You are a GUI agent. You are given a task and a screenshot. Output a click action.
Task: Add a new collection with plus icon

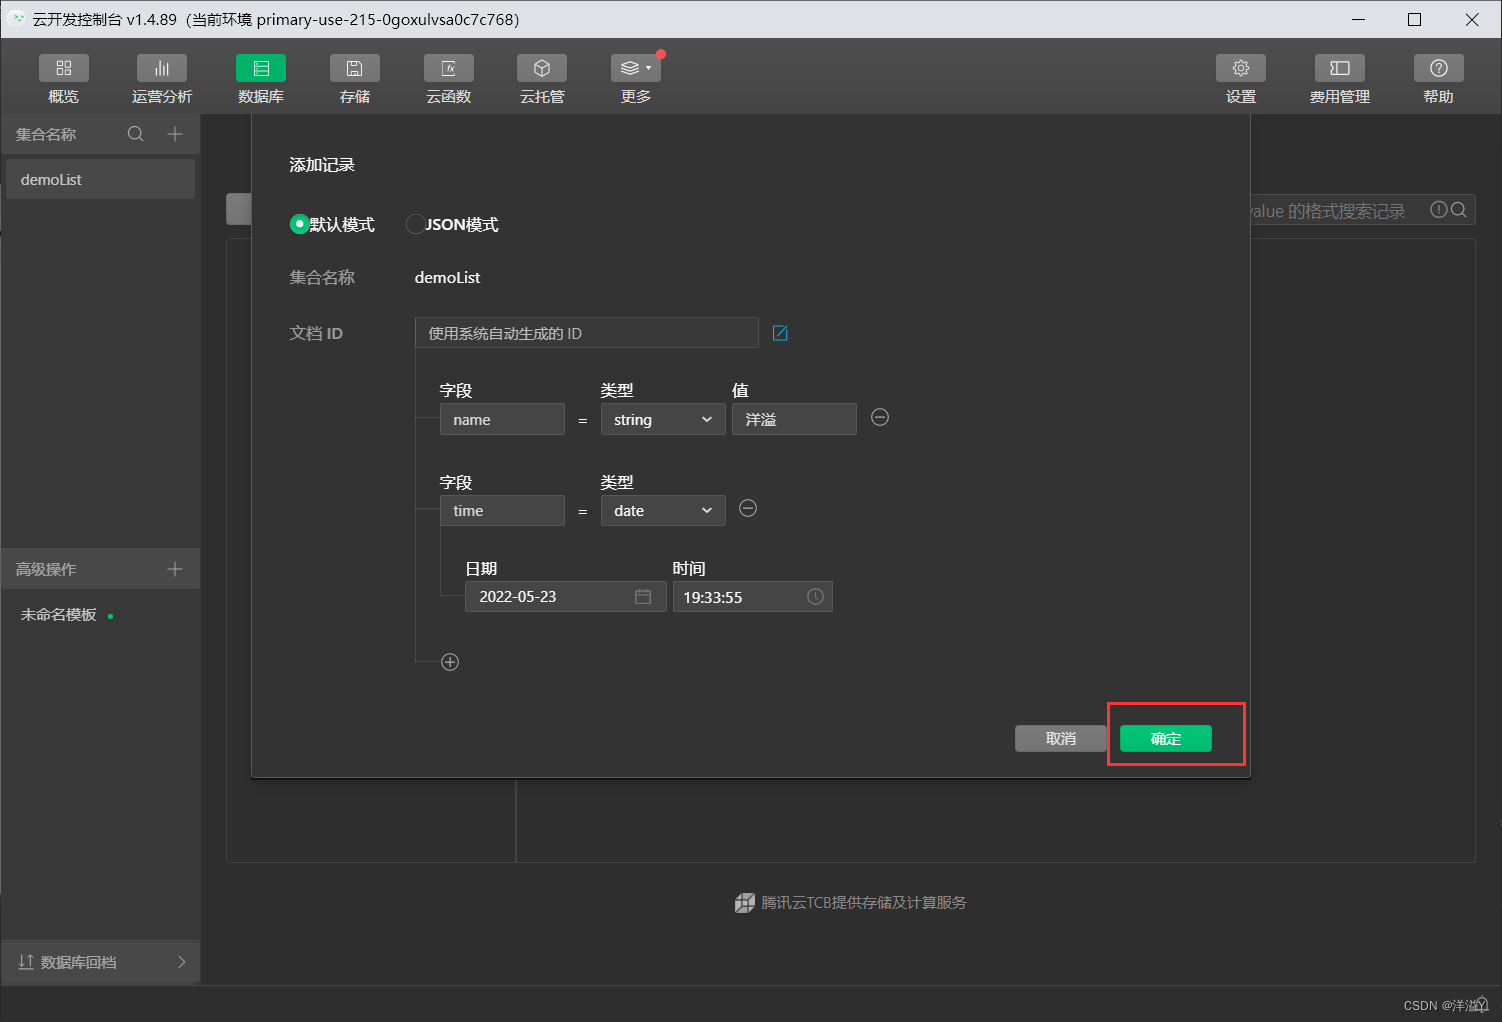175,134
